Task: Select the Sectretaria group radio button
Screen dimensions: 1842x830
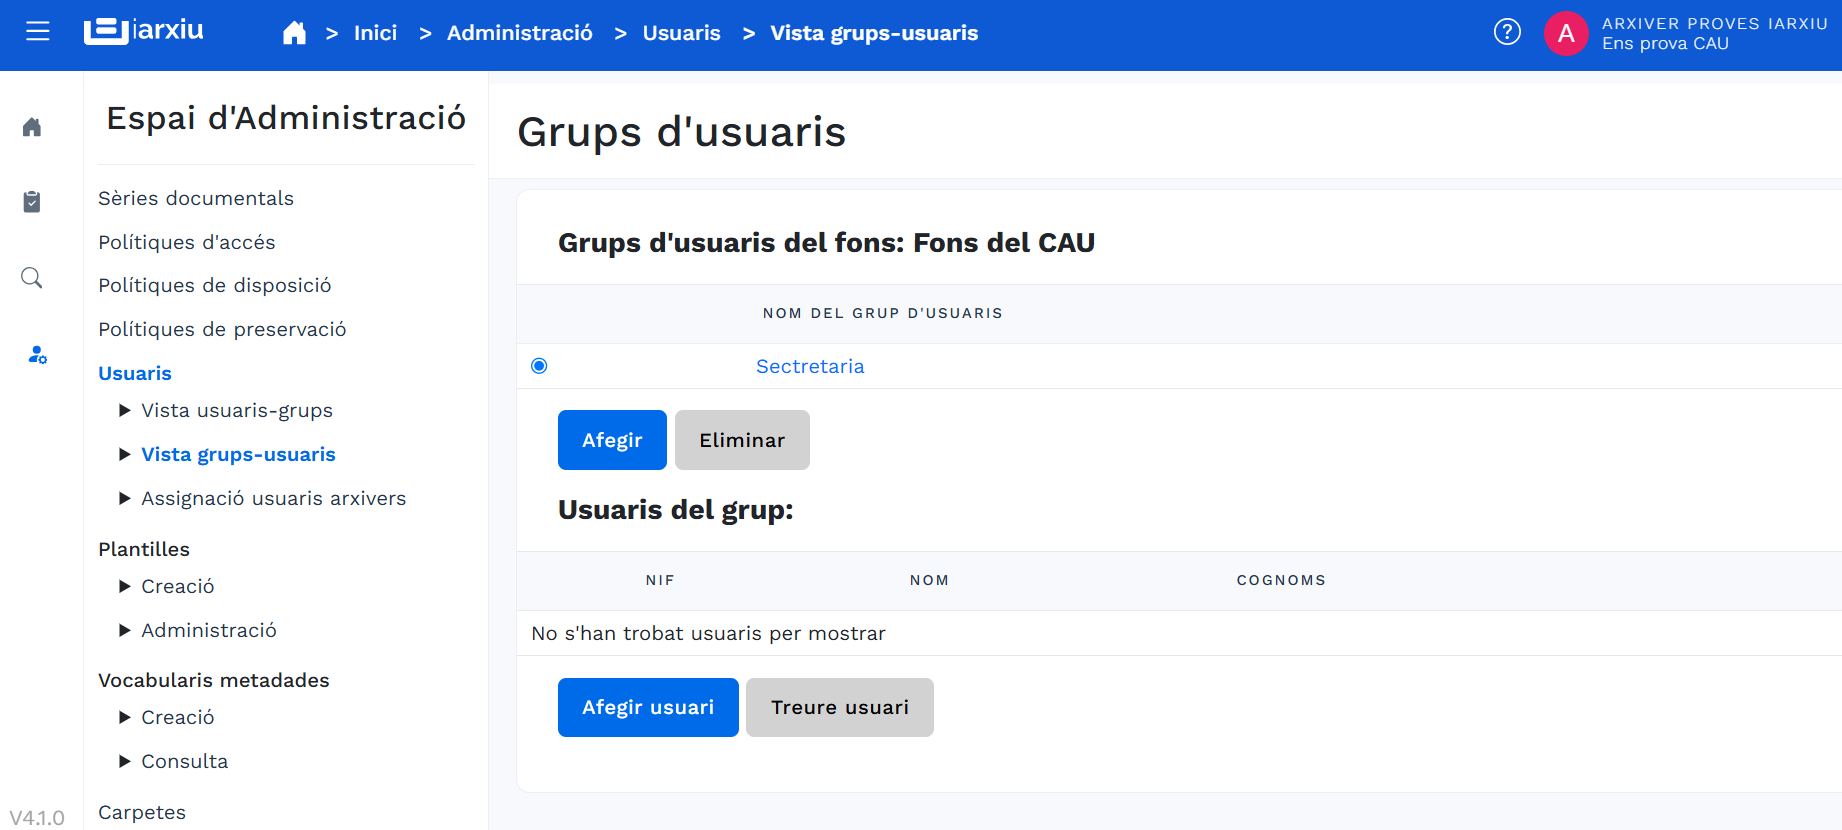Action: tap(539, 366)
